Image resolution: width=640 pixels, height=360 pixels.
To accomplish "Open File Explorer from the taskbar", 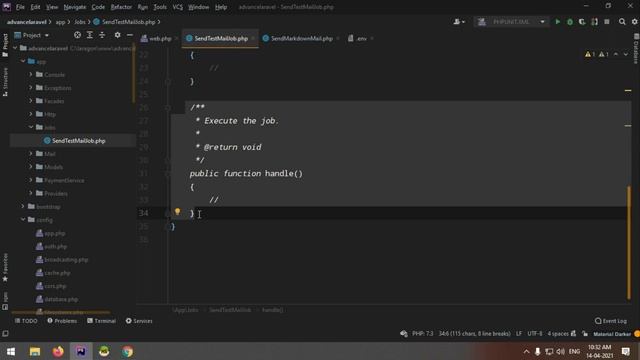I will [35, 351].
